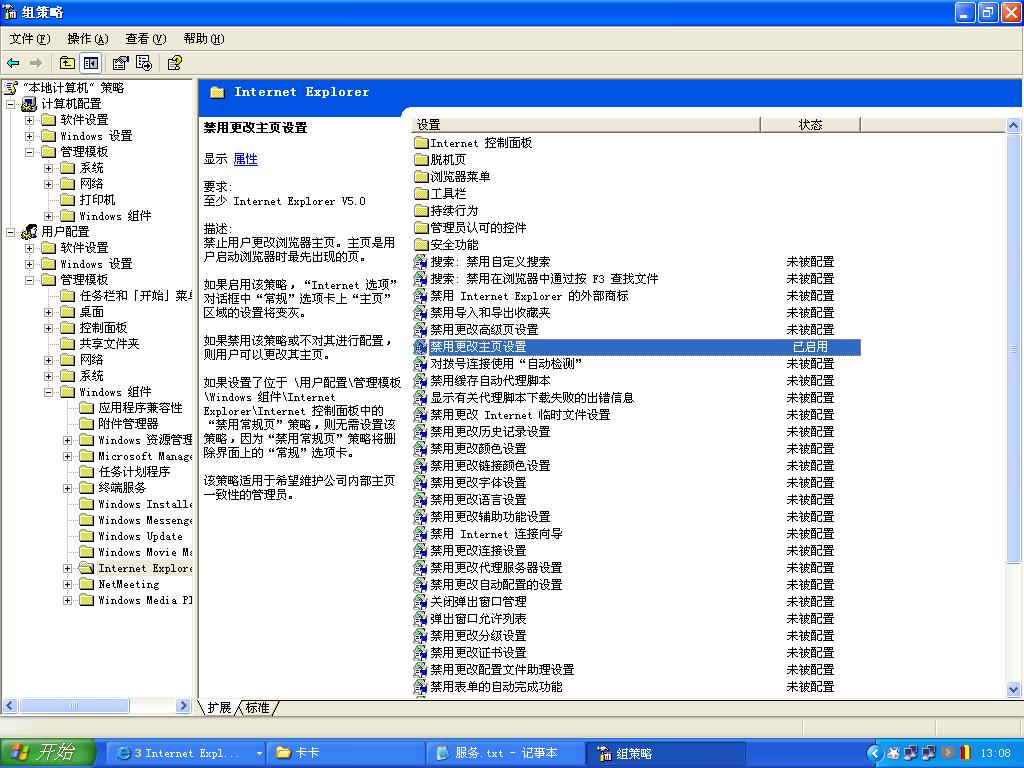The image size is (1024, 768).
Task: Expand the NetMeeting tree node
Action: [x=67, y=584]
